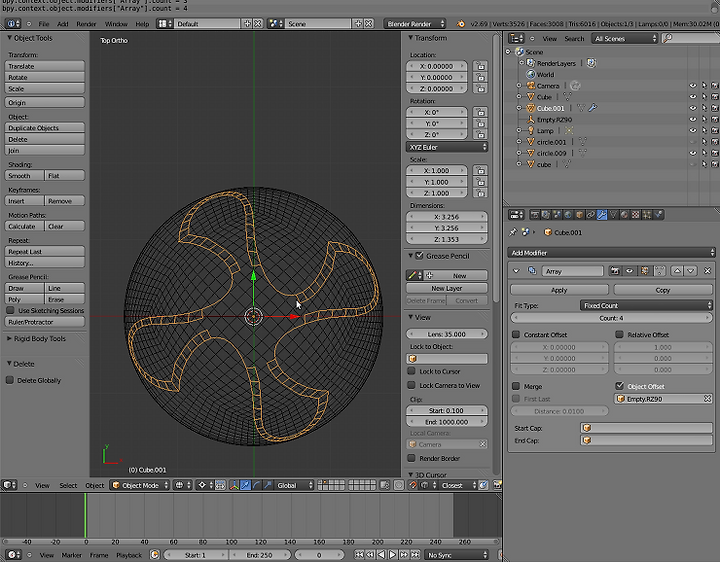Screen dimensions: 720x562
Task: Open the 3D viewport Select menu
Action: point(68,485)
